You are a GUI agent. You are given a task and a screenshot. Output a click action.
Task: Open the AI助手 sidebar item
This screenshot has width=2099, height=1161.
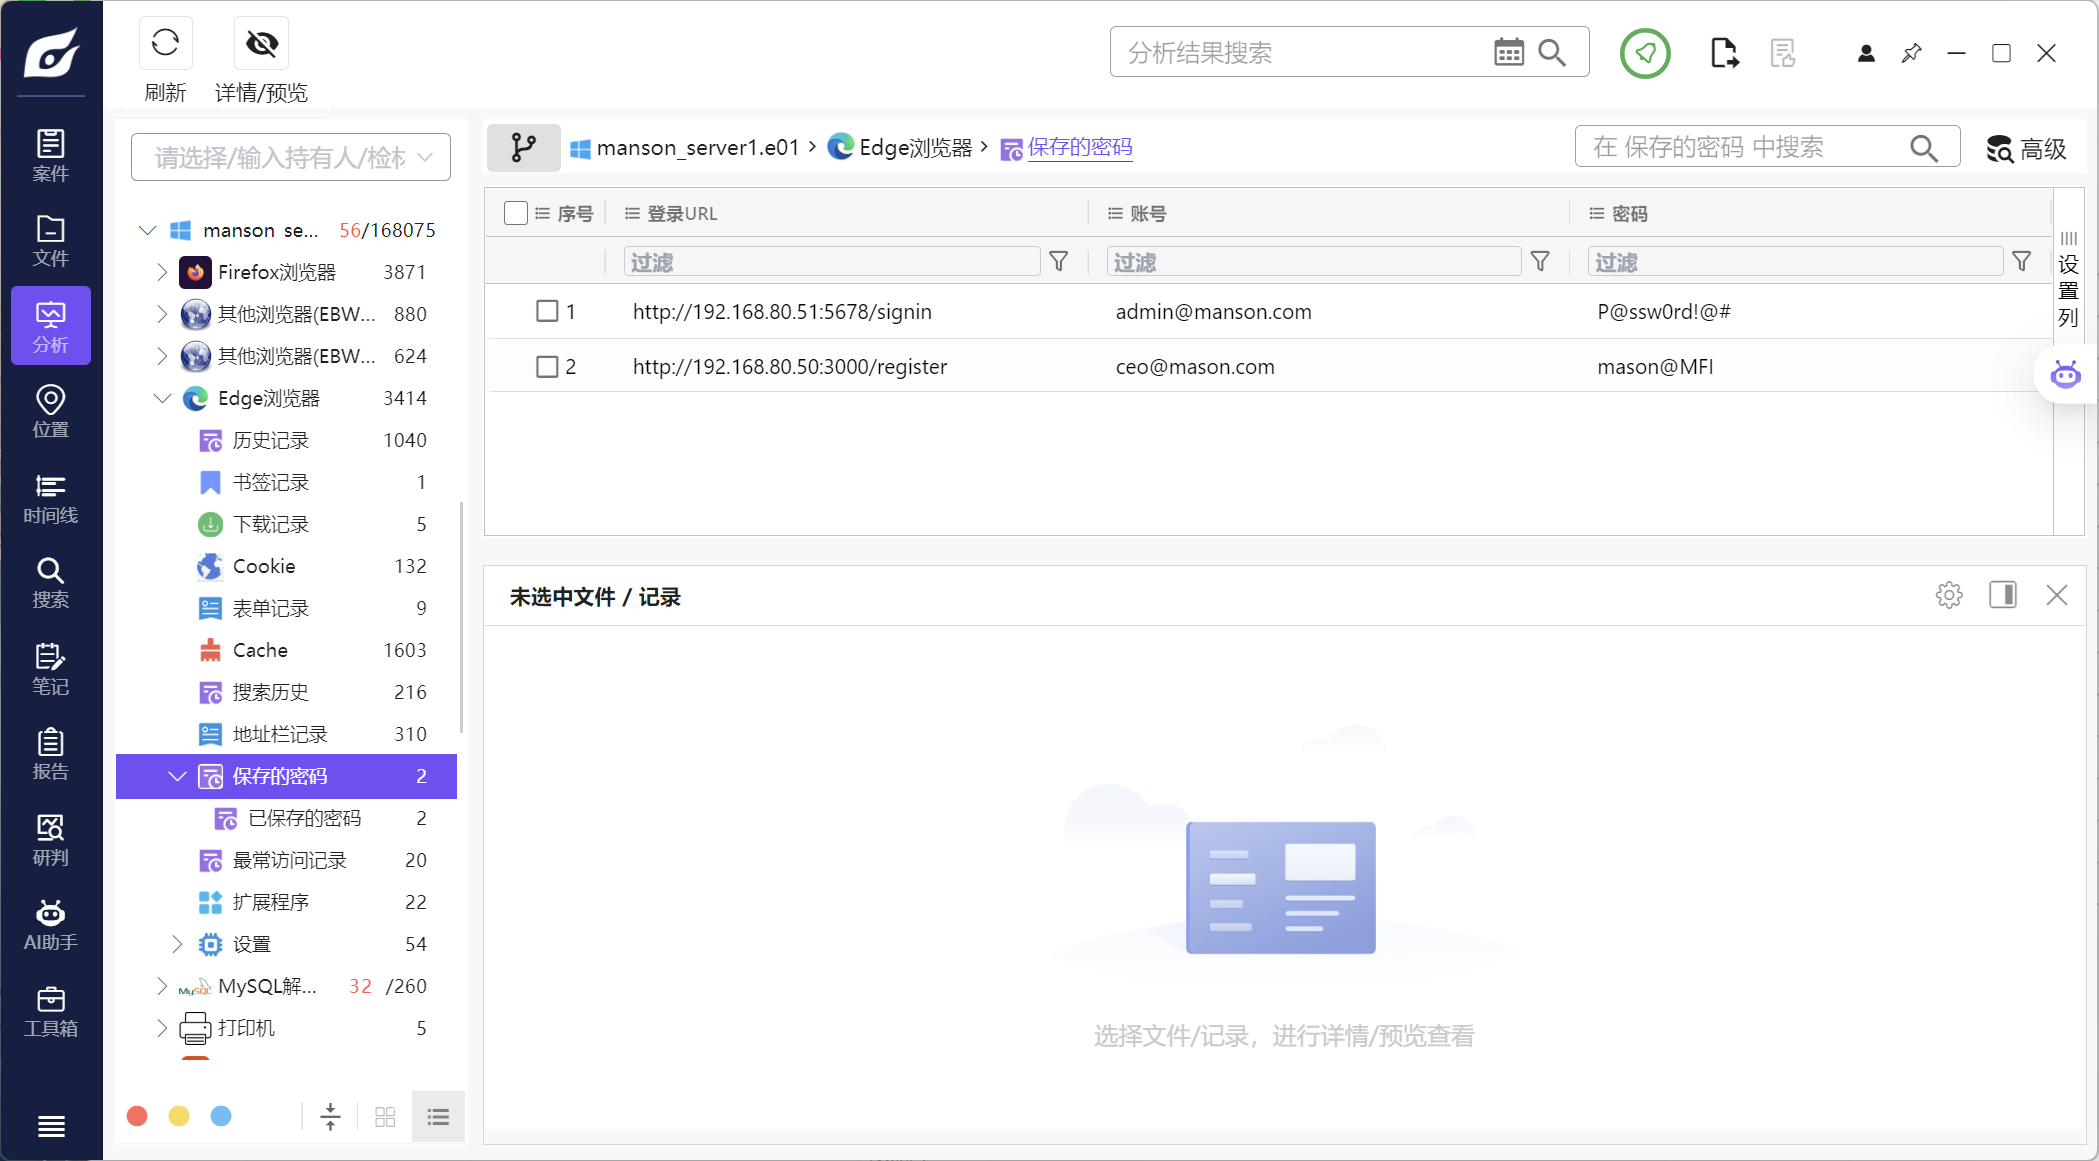tap(50, 924)
